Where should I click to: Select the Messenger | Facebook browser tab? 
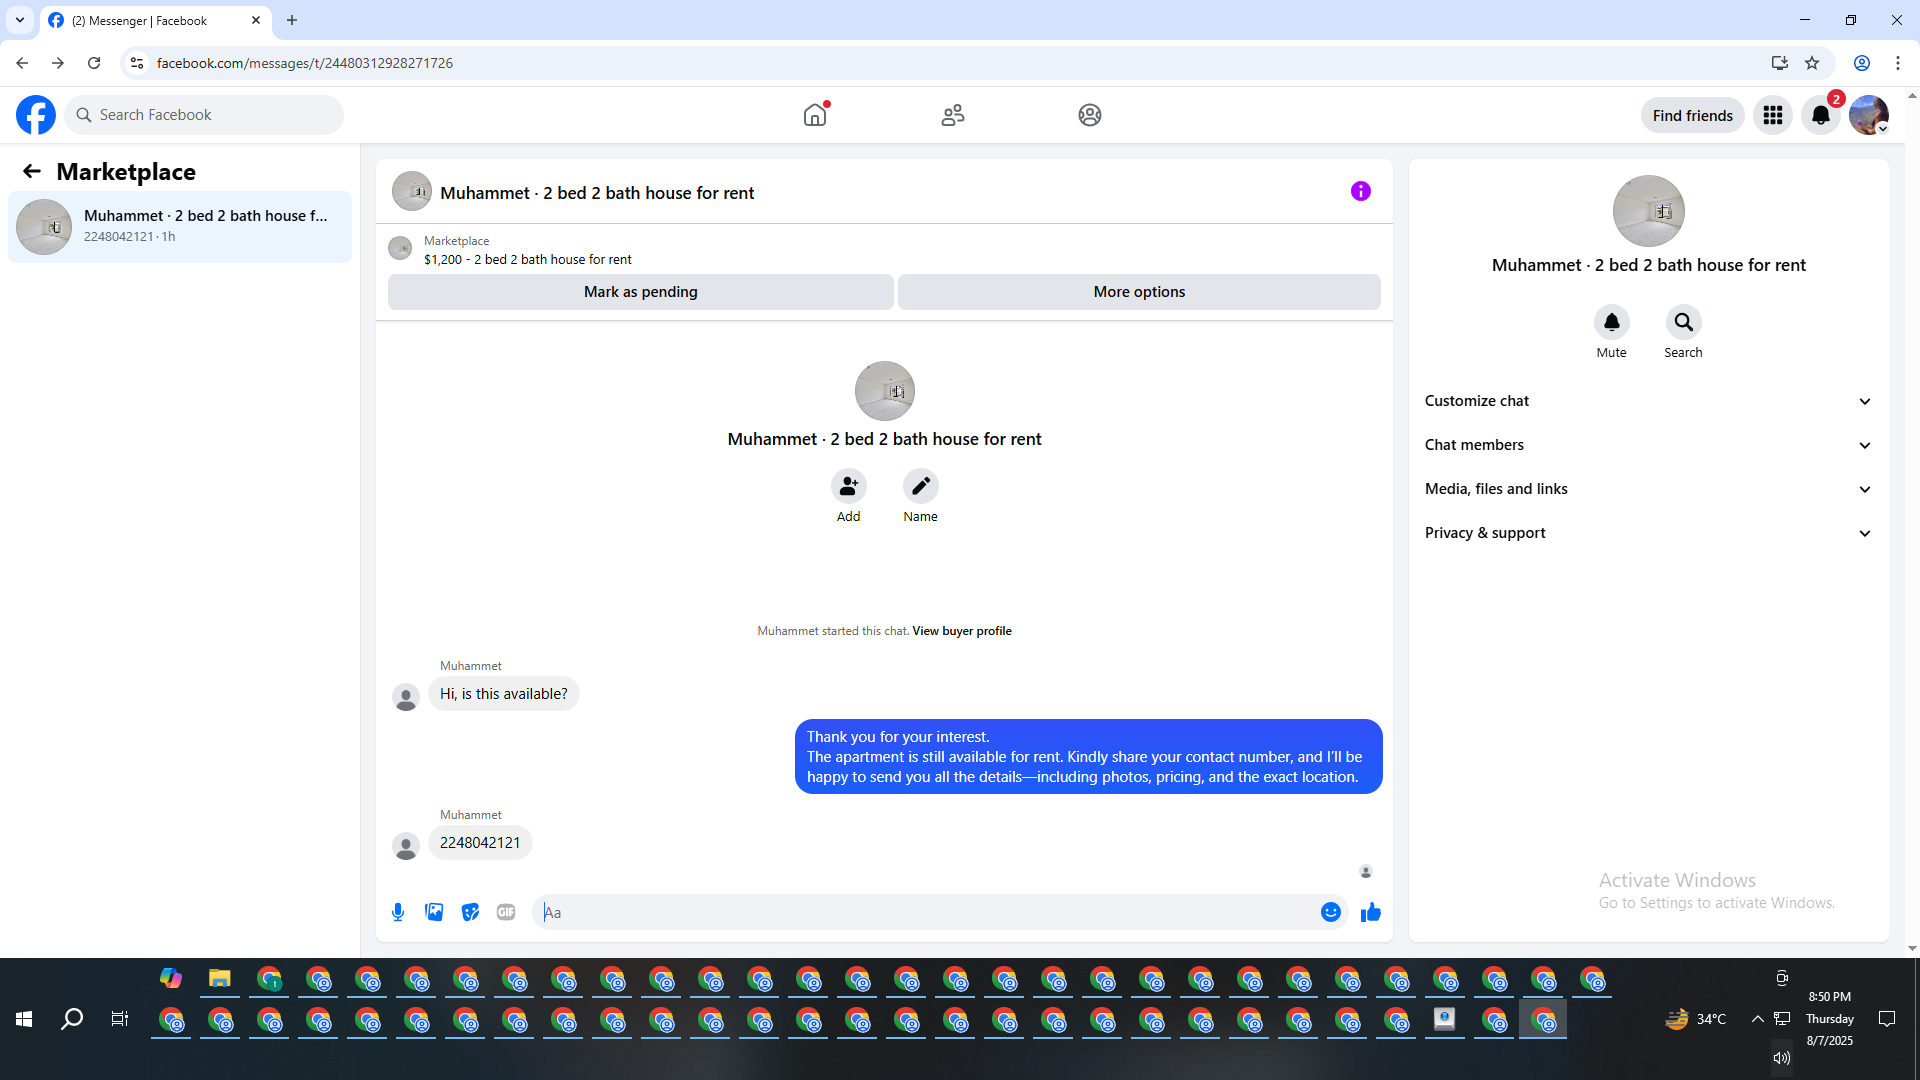155,20
